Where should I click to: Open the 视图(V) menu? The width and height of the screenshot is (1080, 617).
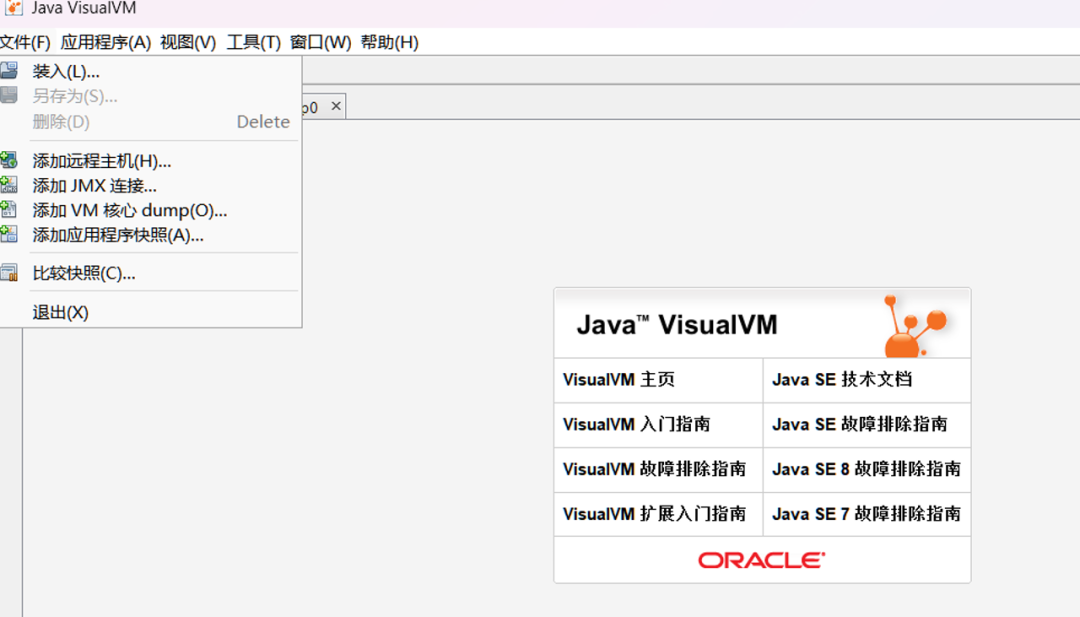(188, 42)
